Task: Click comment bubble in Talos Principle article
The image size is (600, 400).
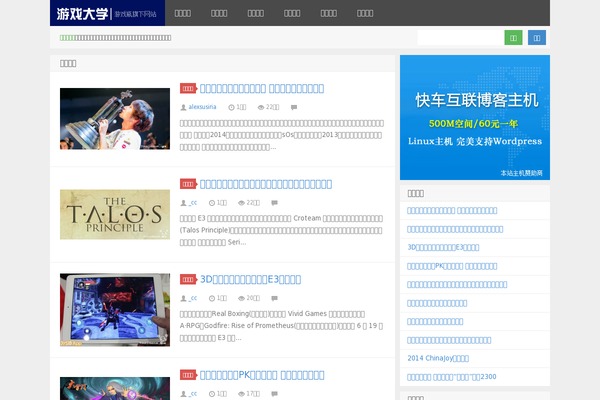Action: coord(274,203)
